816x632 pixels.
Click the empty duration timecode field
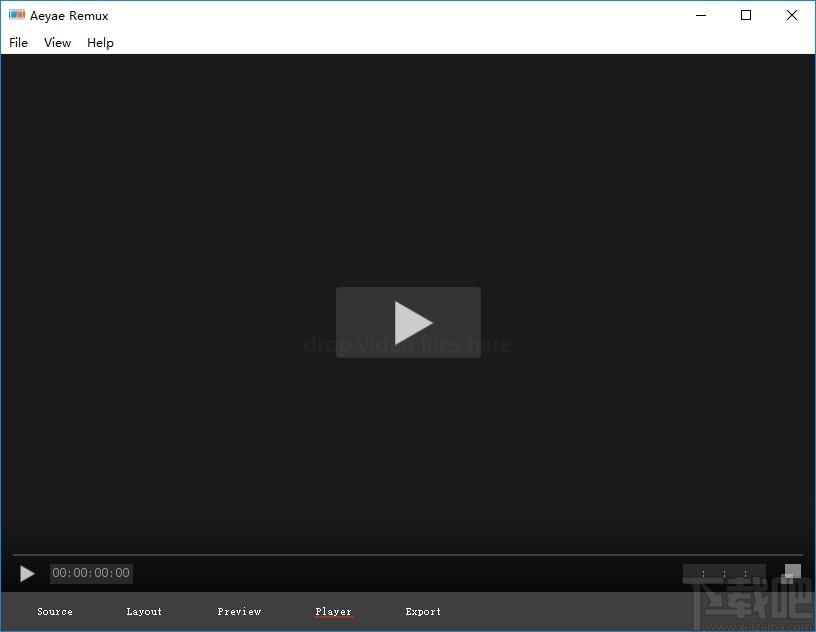pos(724,573)
